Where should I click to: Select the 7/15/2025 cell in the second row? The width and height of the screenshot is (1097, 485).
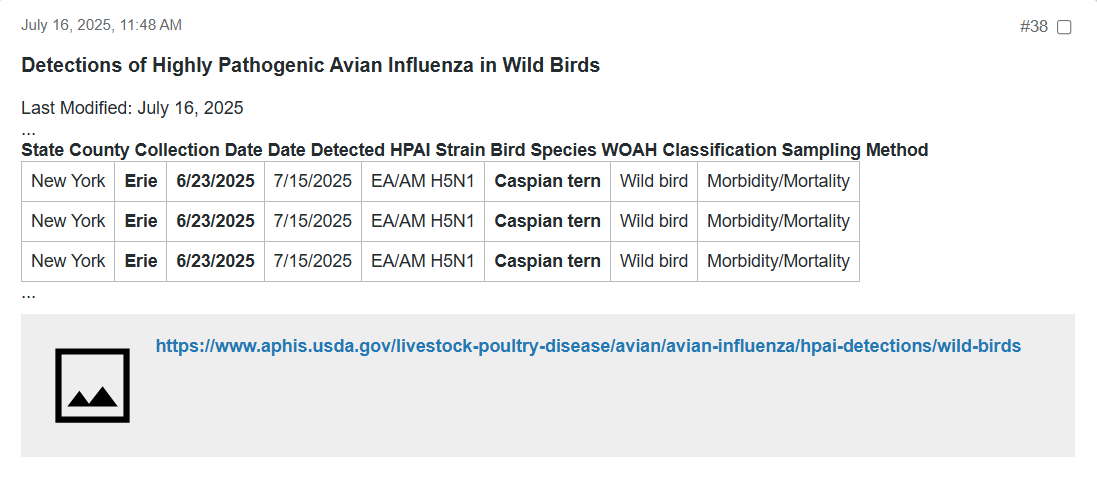313,221
